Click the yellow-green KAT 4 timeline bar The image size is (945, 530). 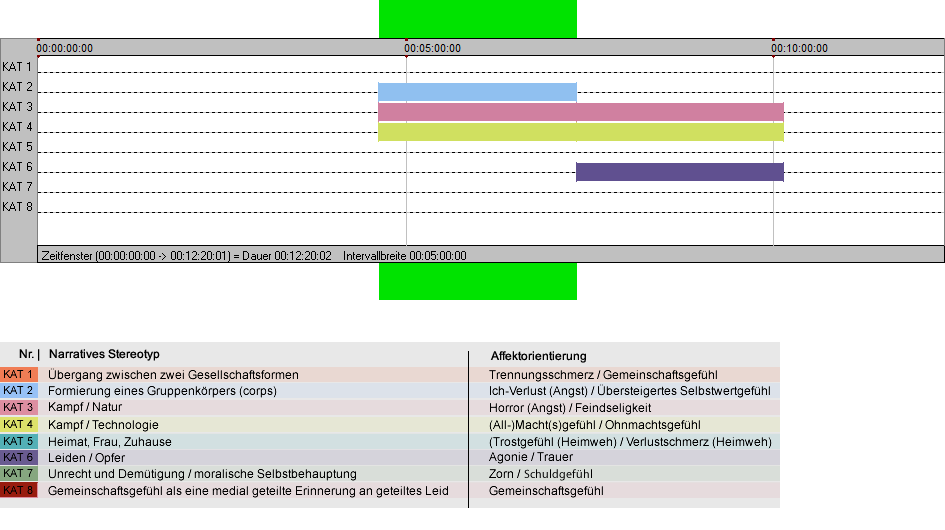coord(581,132)
